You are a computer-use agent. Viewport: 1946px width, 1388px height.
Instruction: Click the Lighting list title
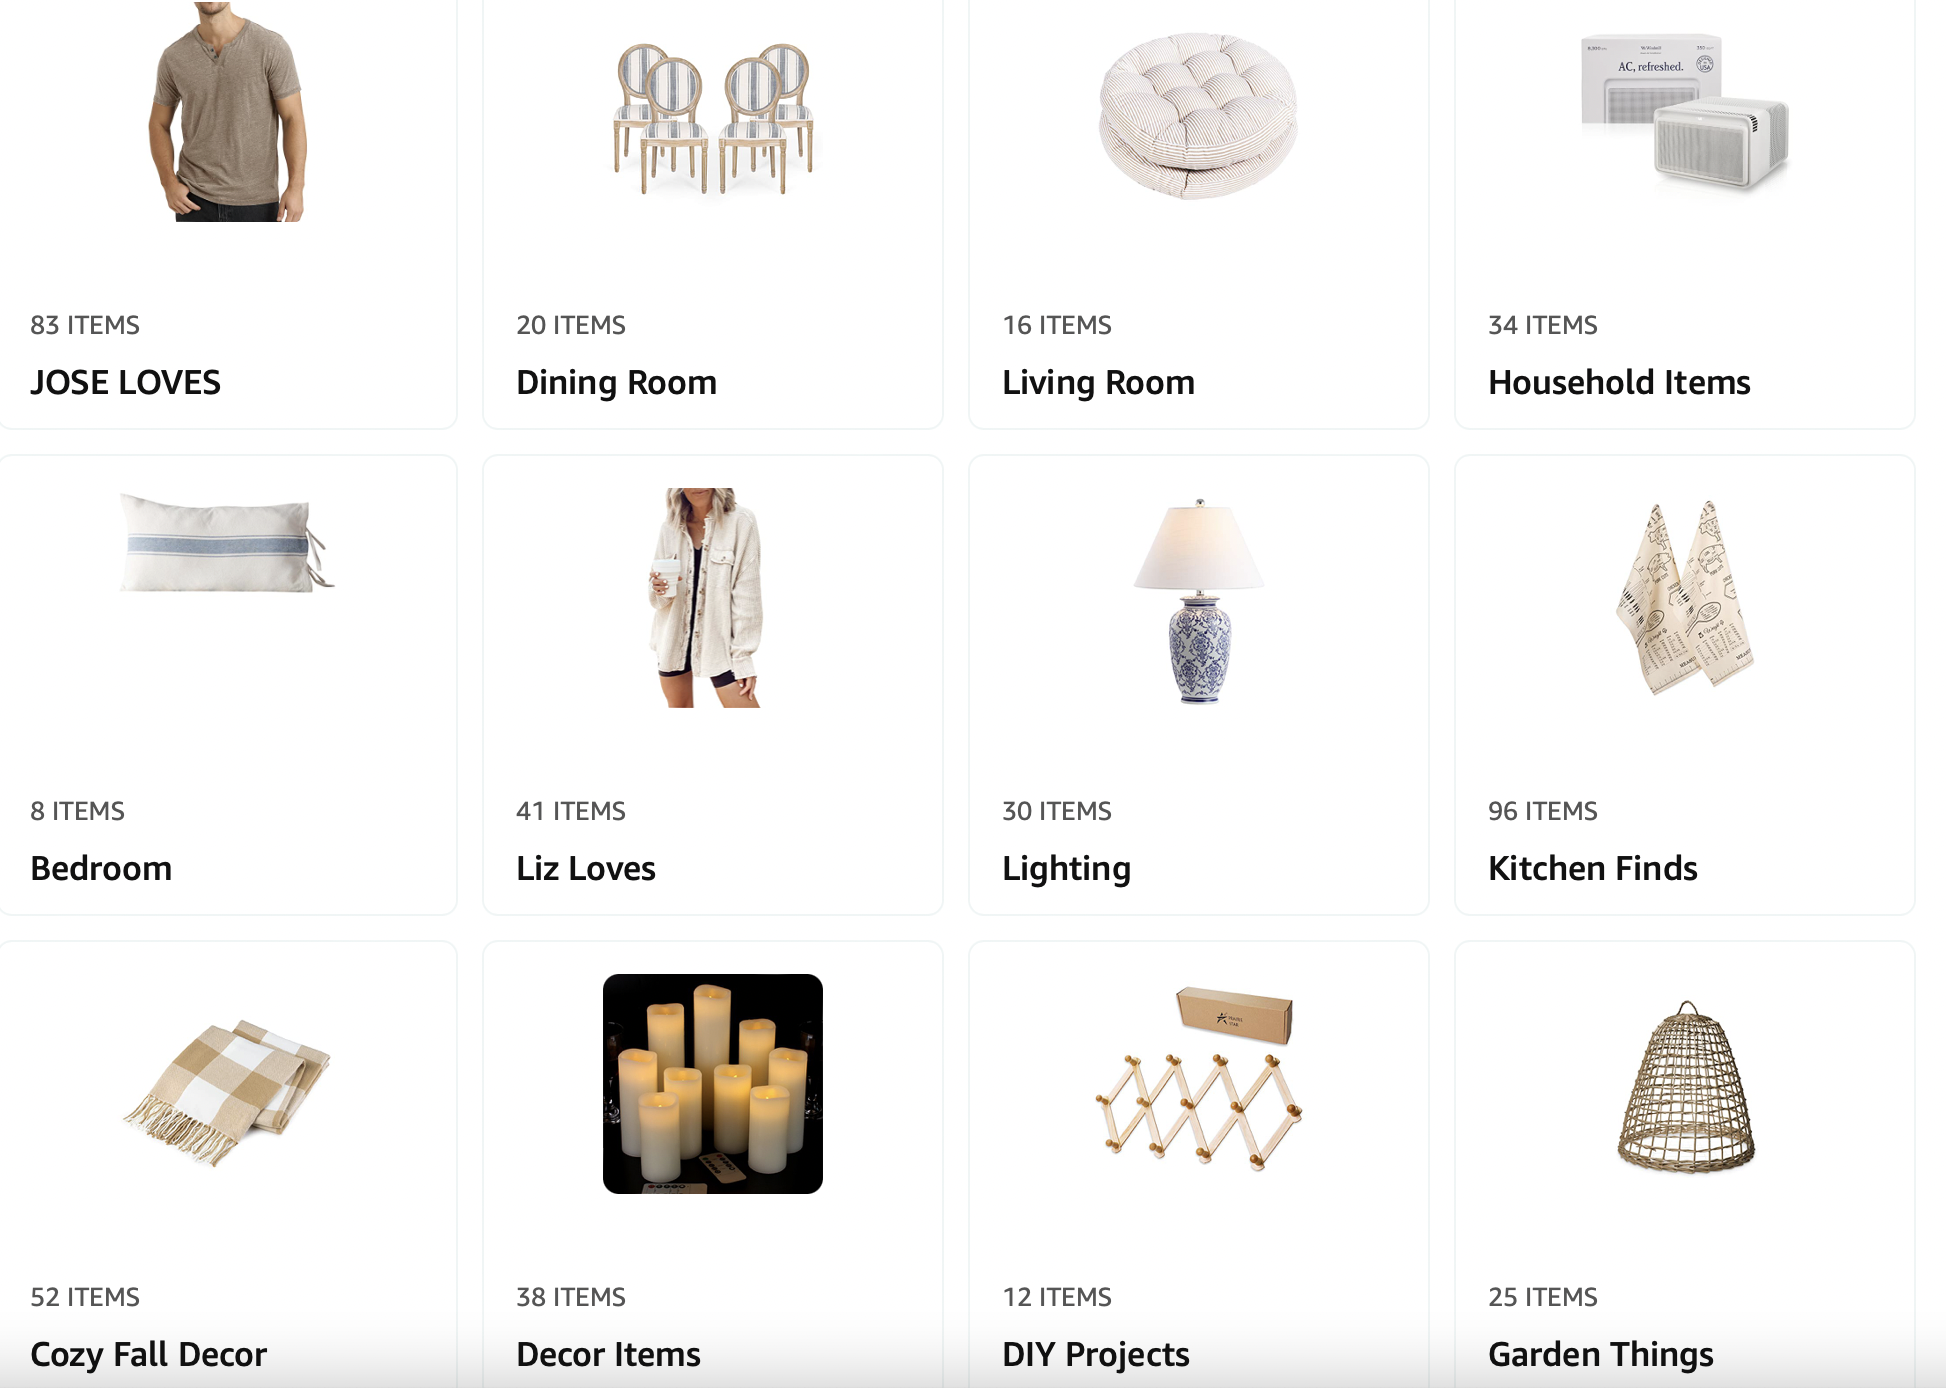coord(1066,868)
